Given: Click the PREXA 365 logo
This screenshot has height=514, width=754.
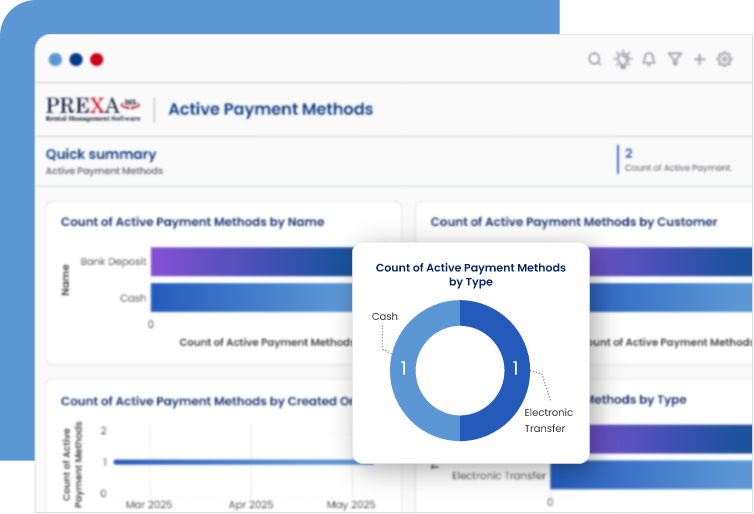Looking at the screenshot, I should pos(94,108).
